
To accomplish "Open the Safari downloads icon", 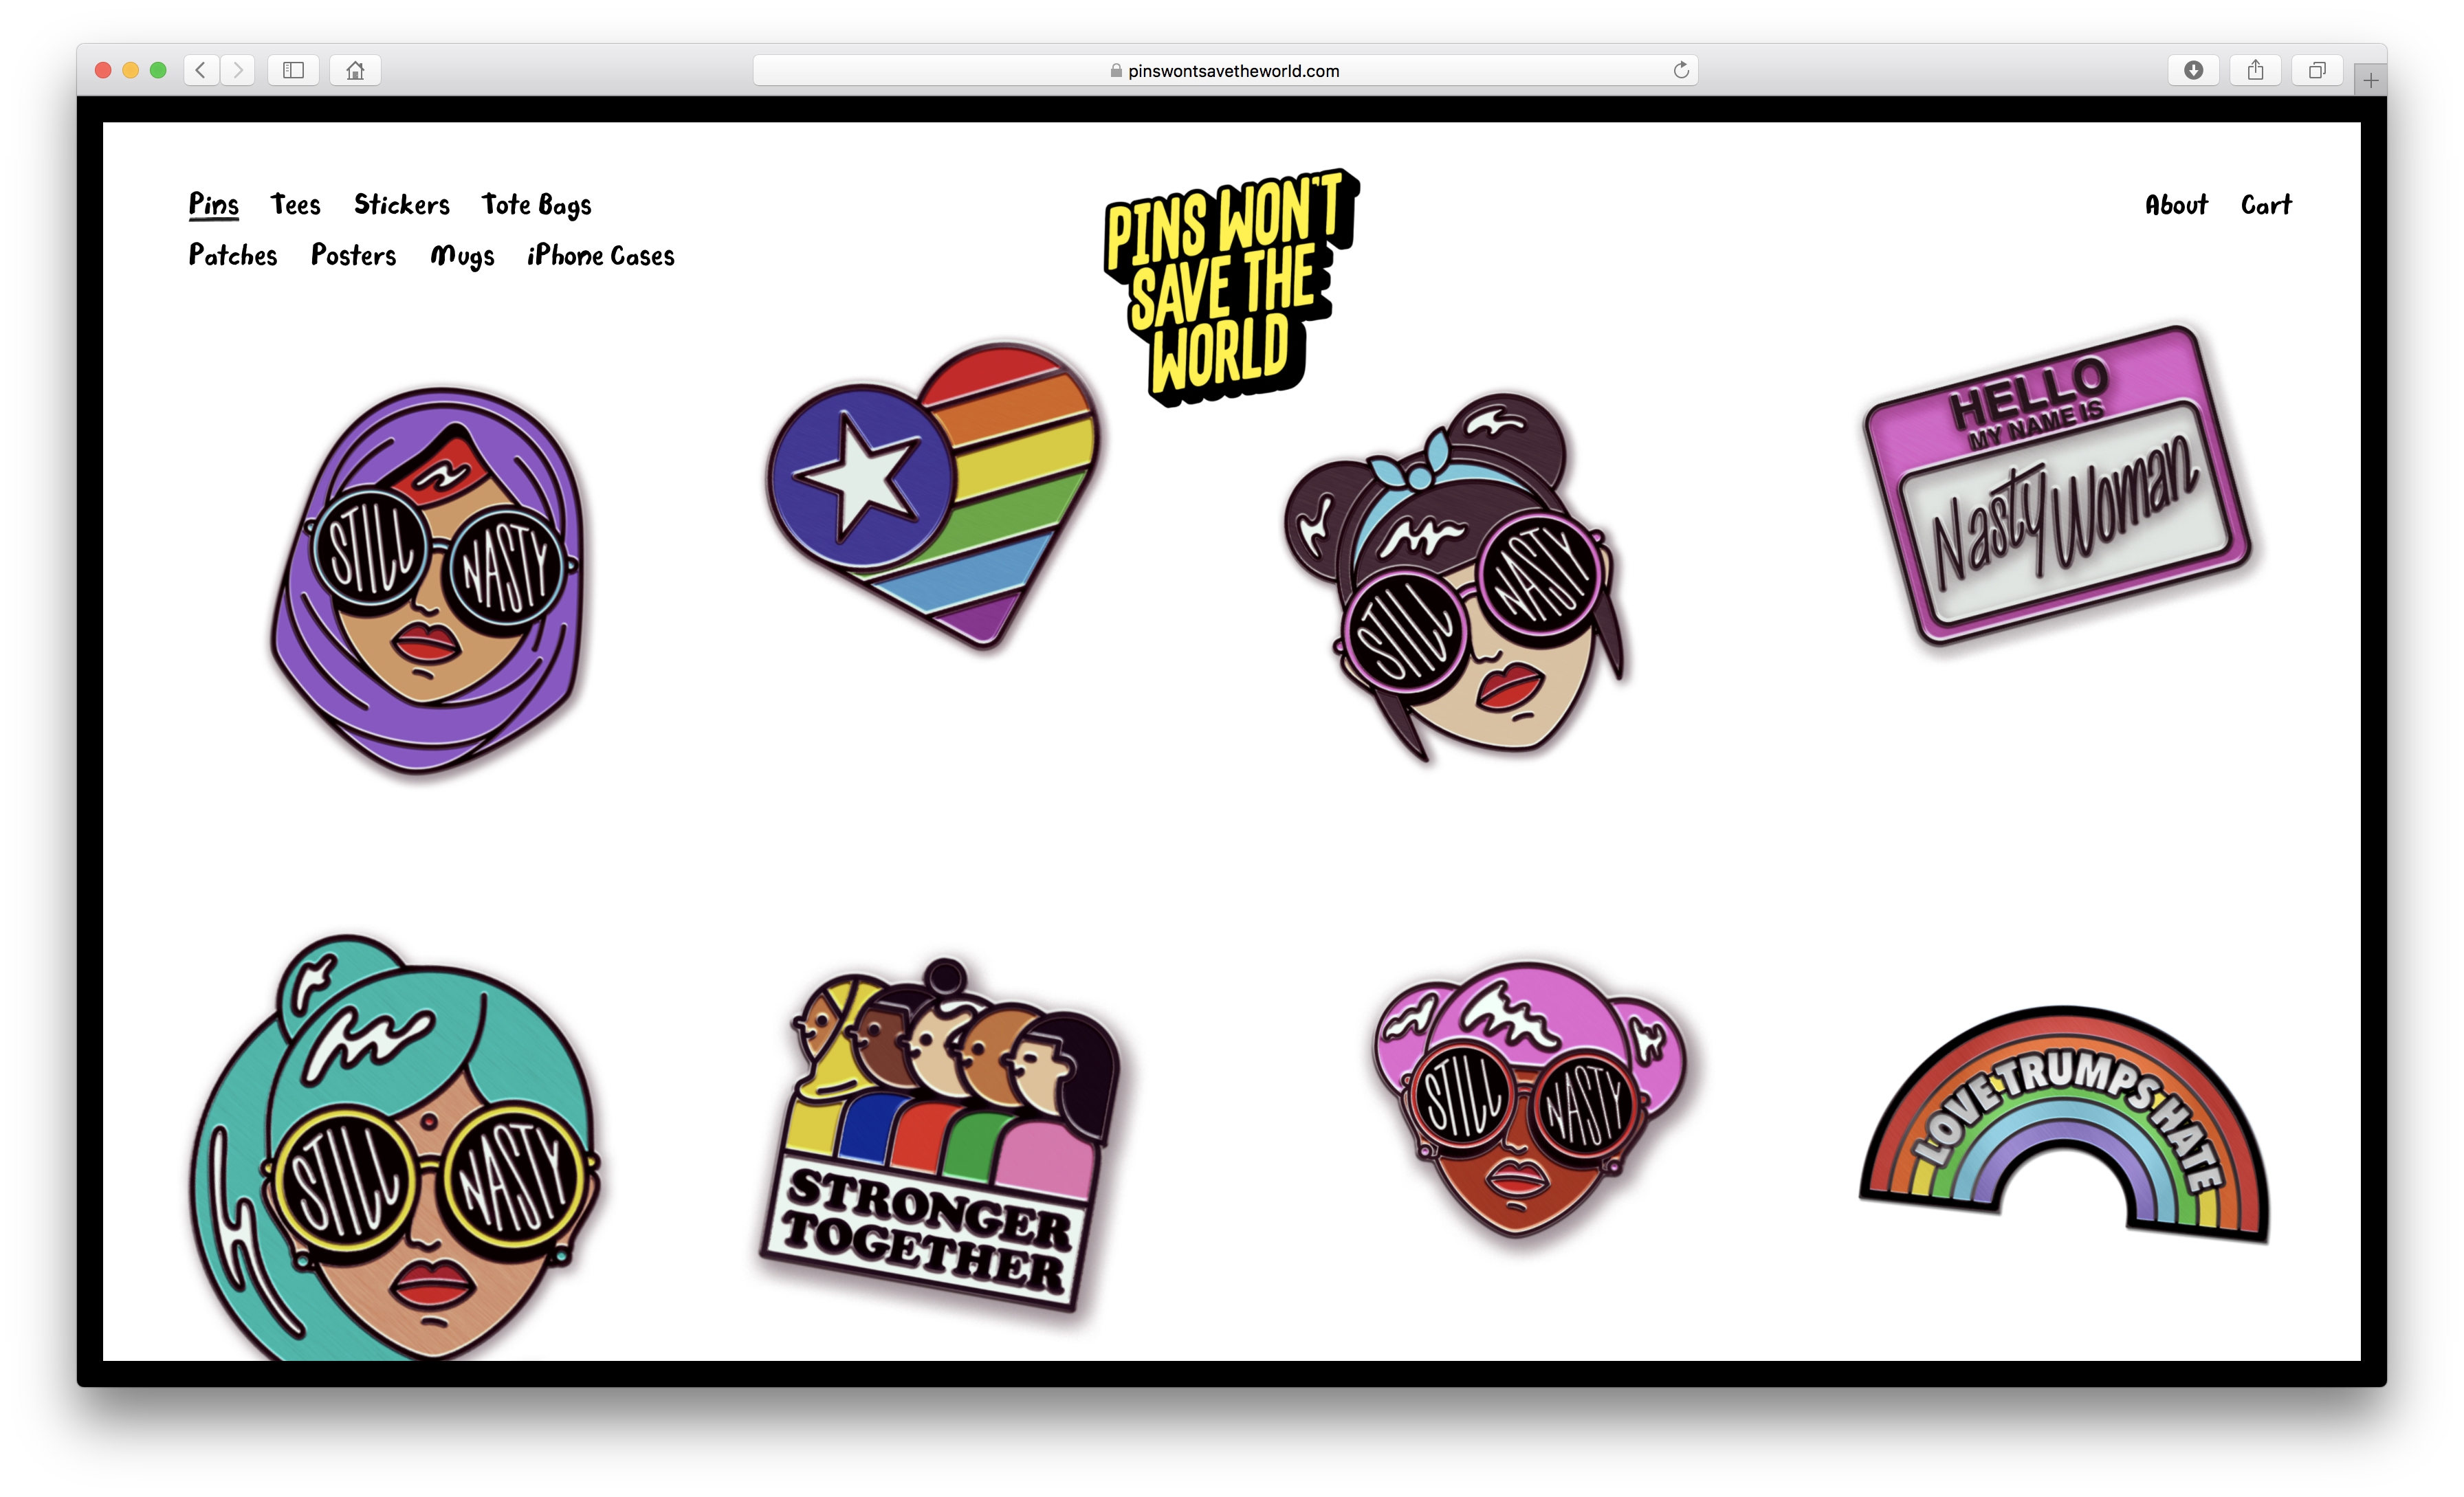I will click(2193, 70).
